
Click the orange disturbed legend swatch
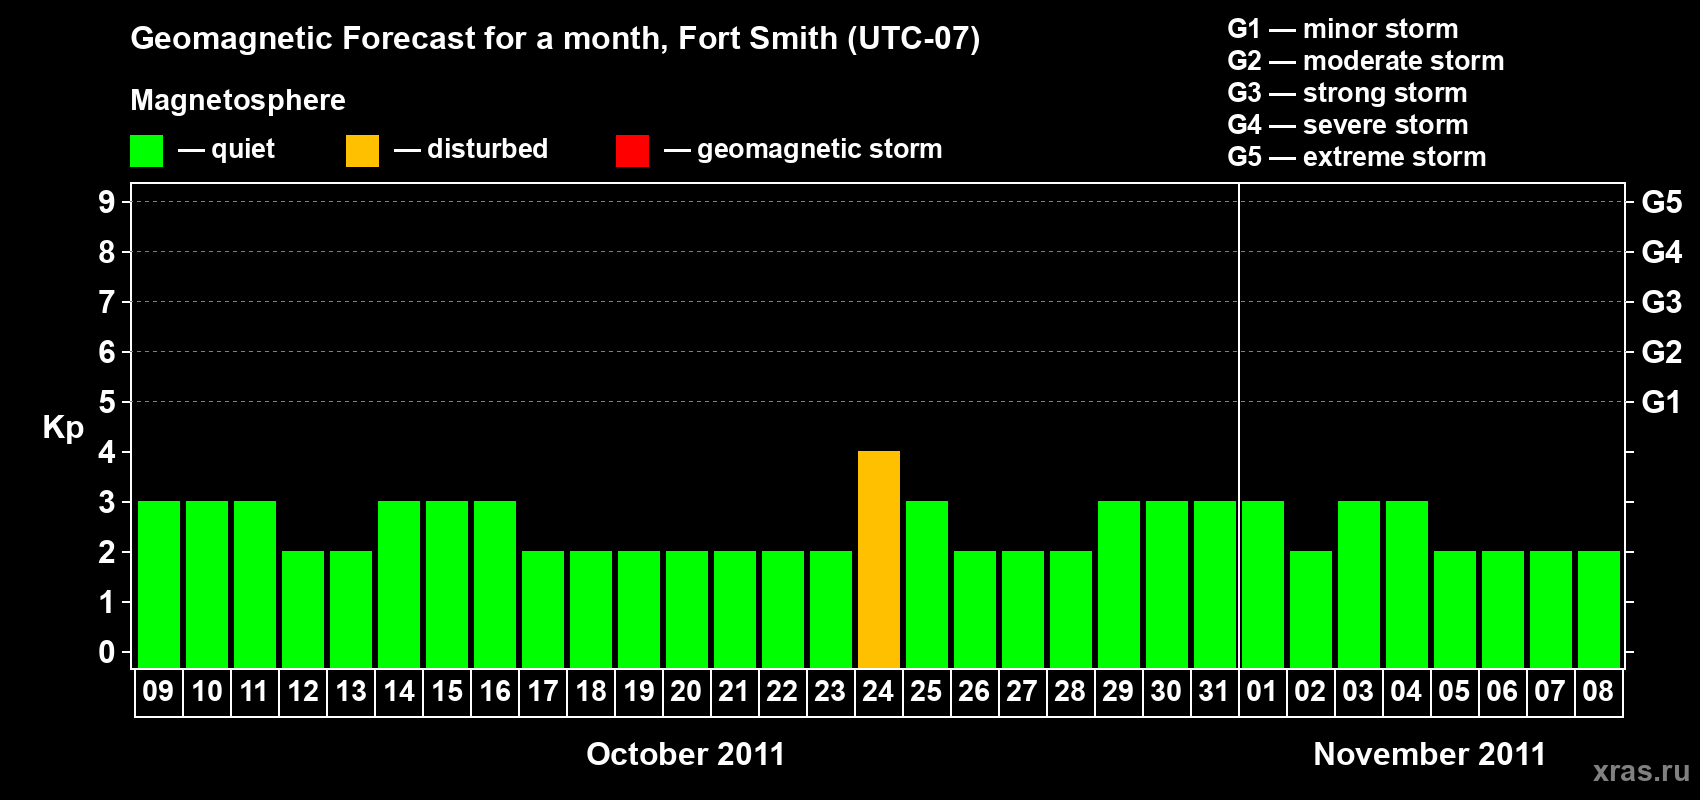362,151
